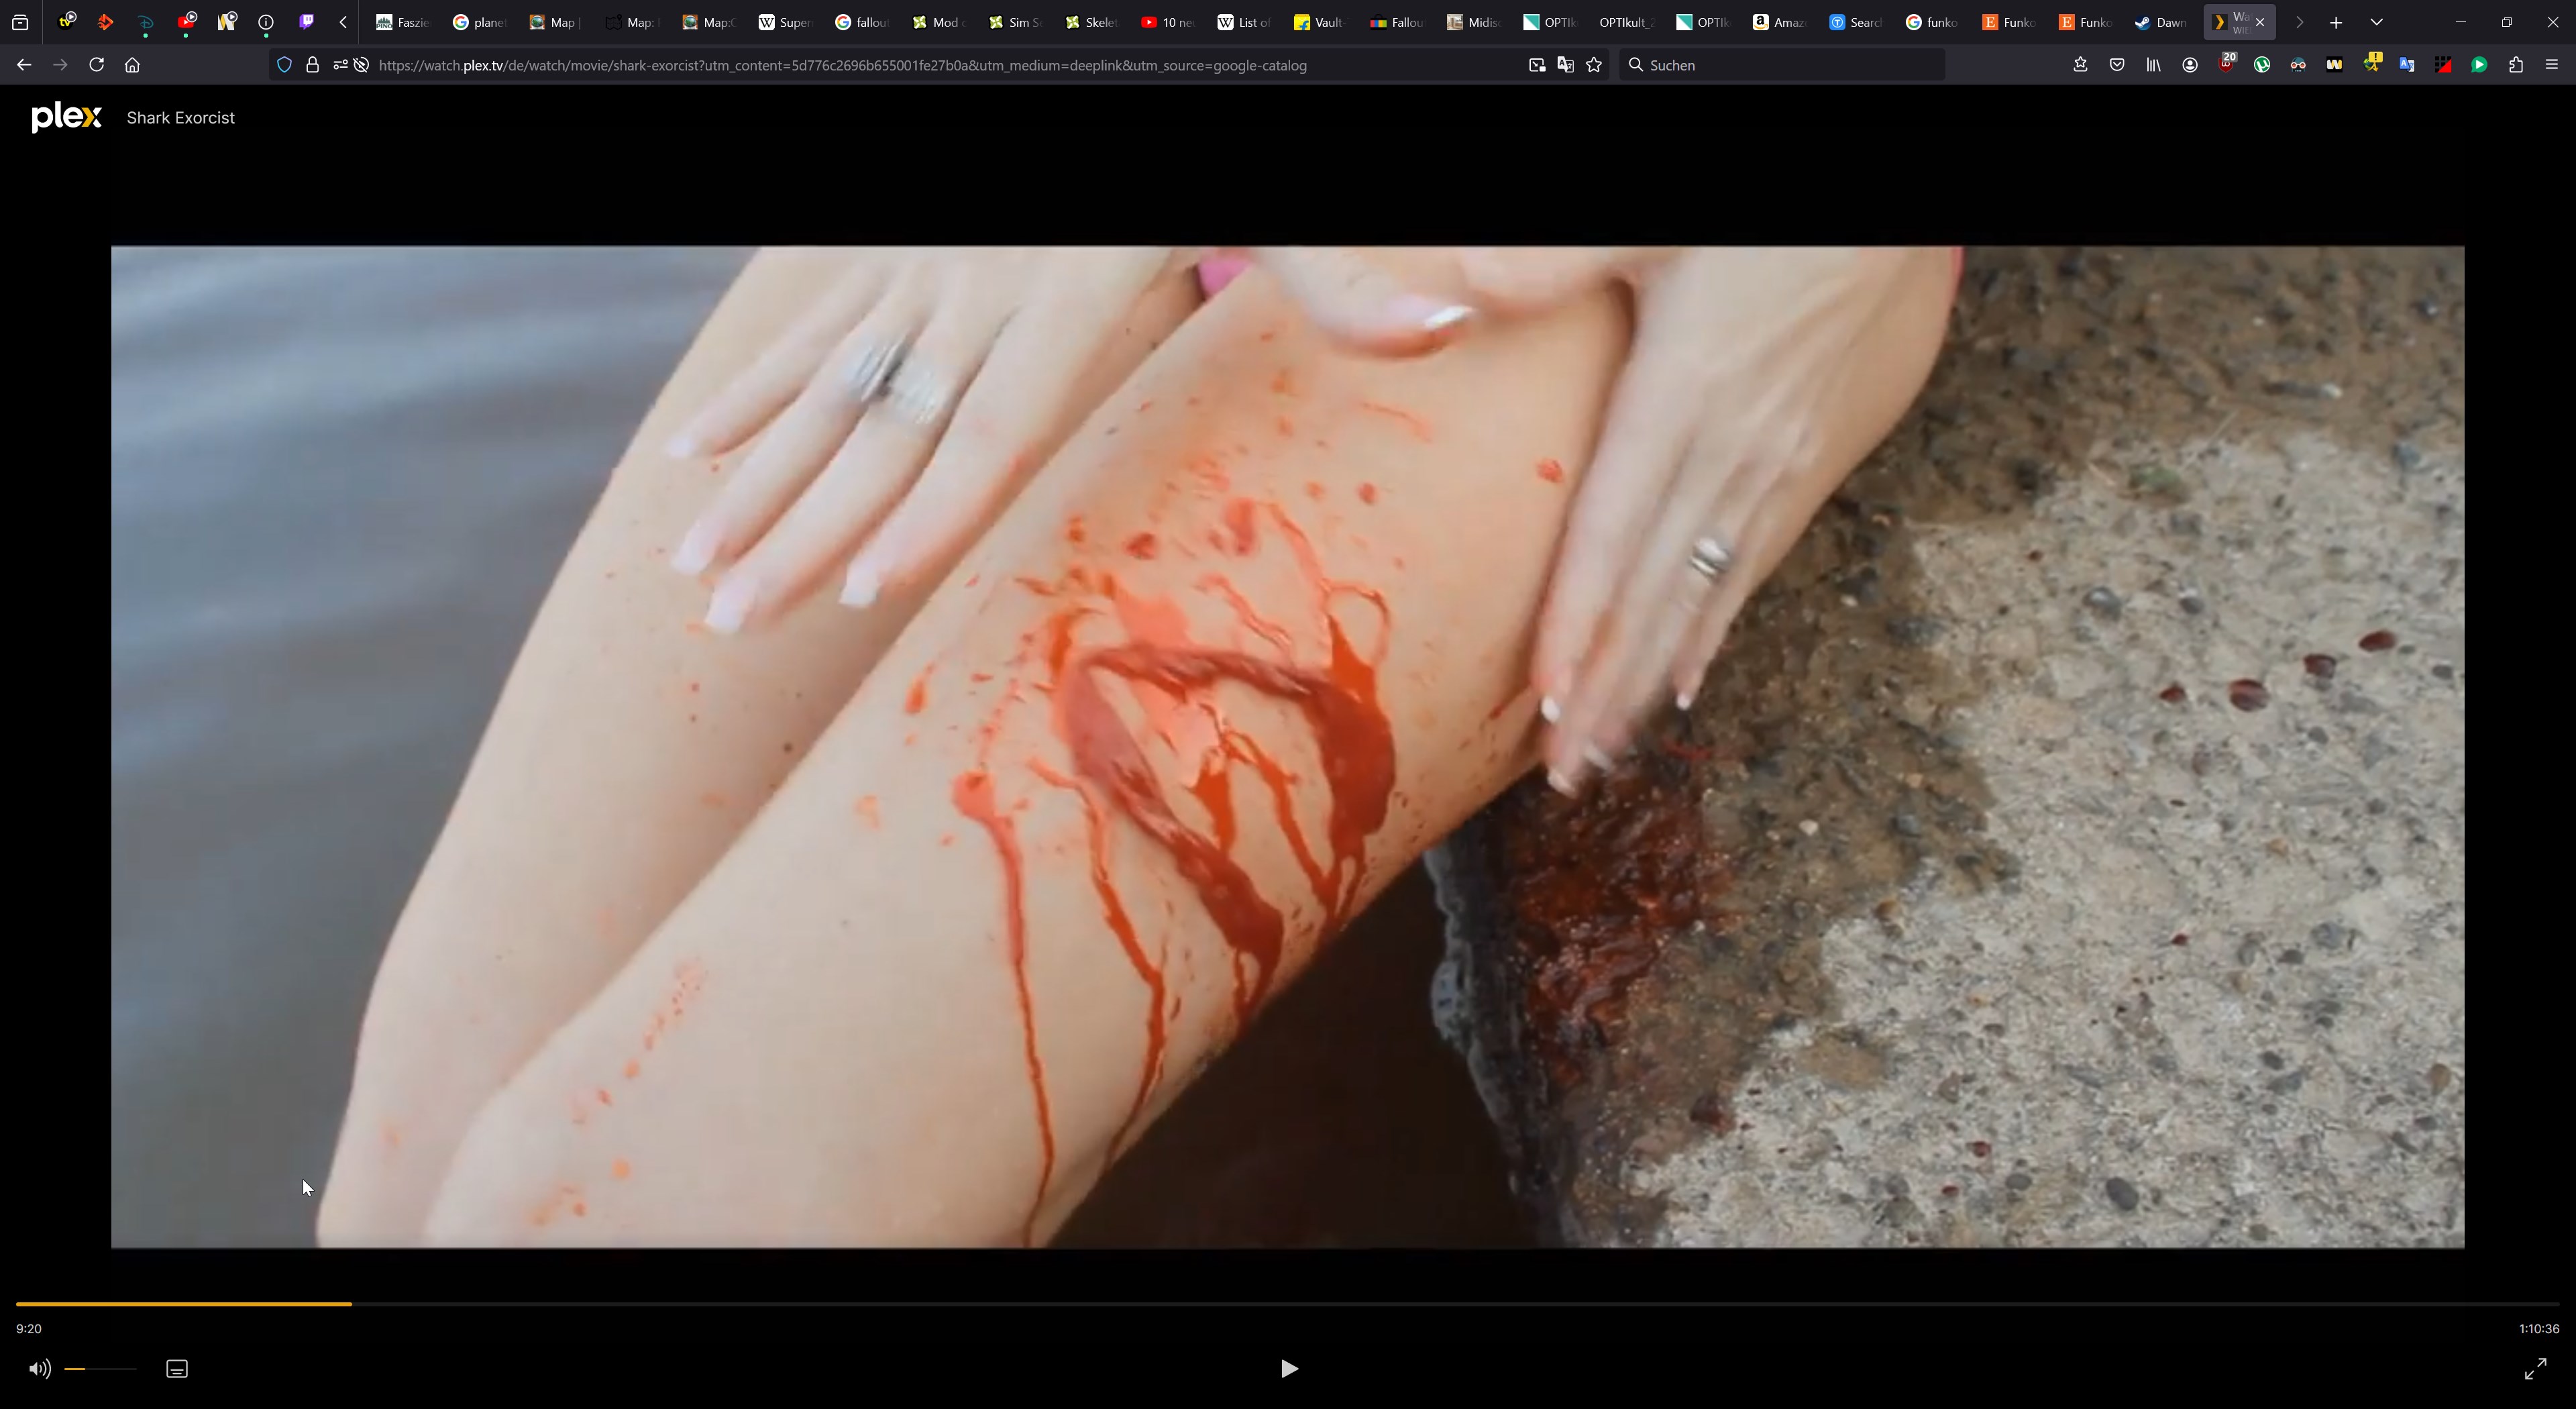Open Firefox application hamburger menu
The width and height of the screenshot is (2576, 1409).
[2551, 65]
